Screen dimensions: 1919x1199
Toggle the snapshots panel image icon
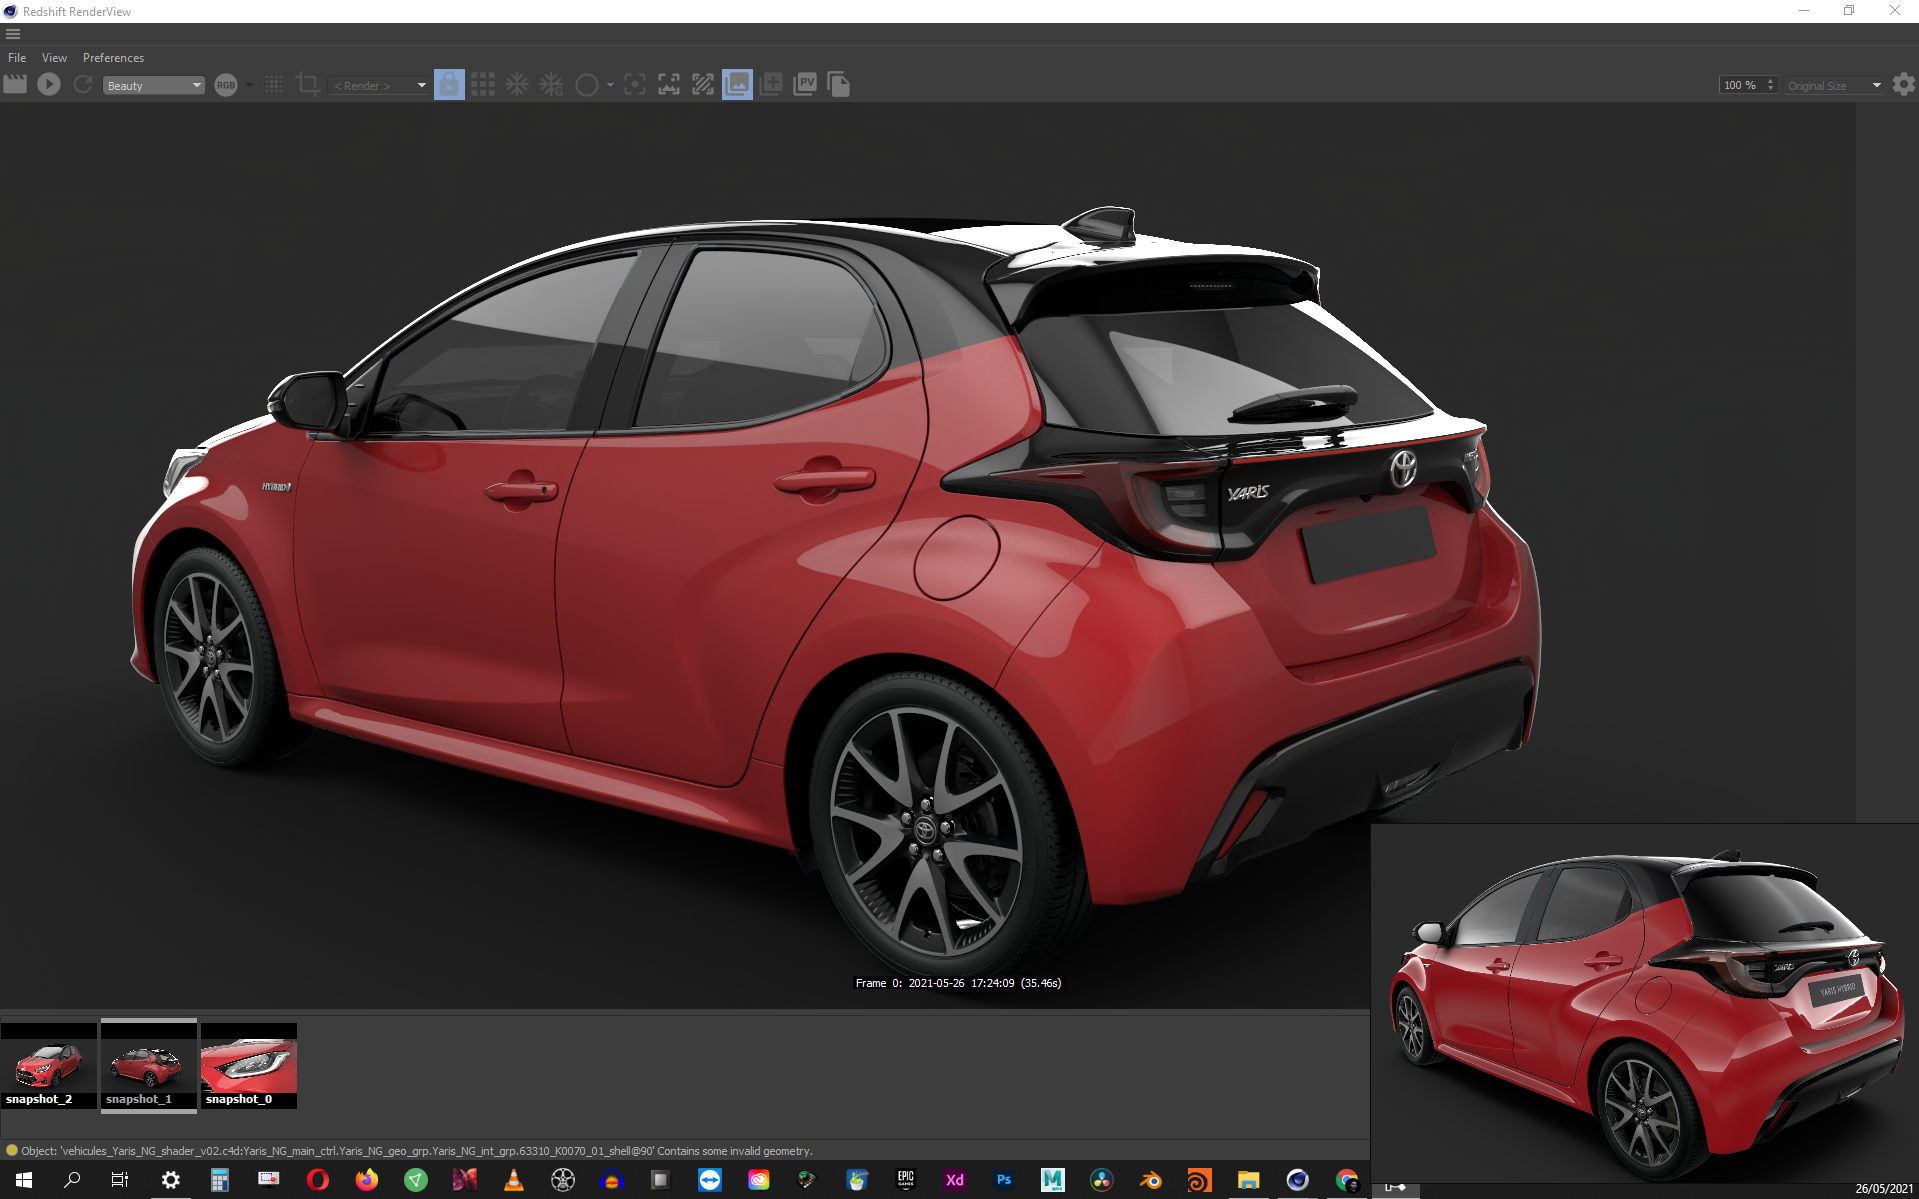(x=737, y=85)
